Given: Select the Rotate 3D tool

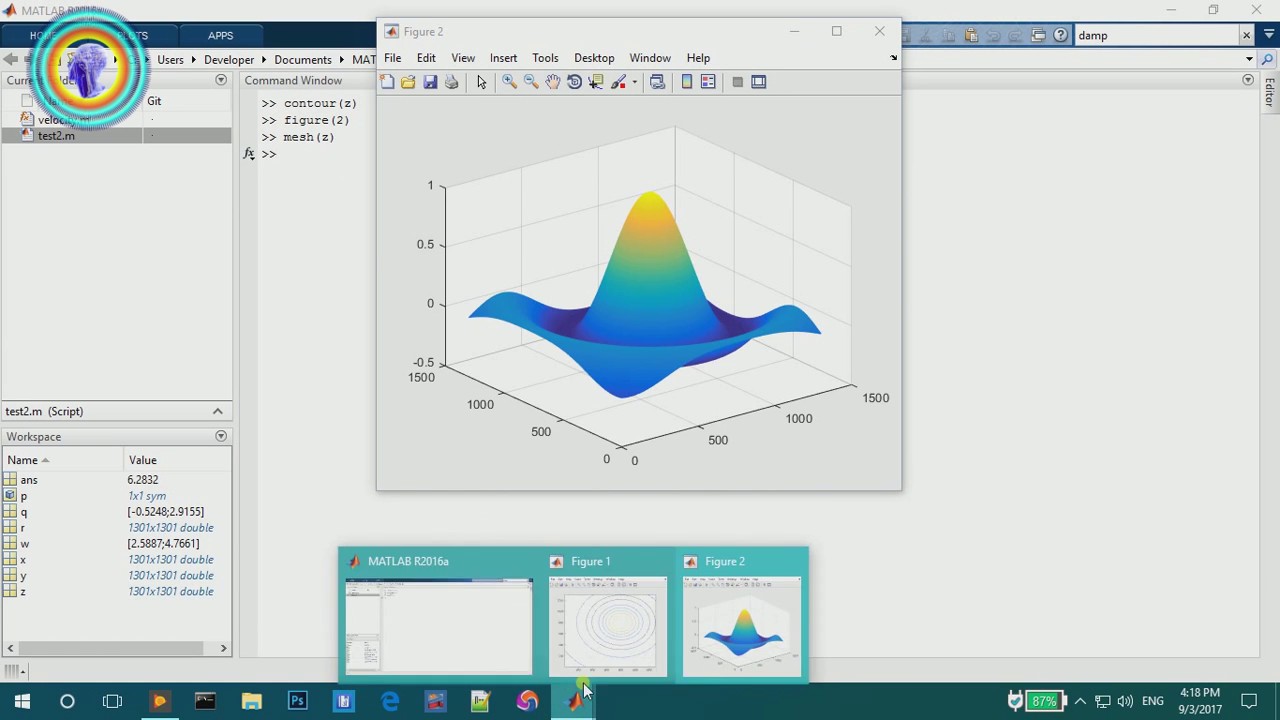Looking at the screenshot, I should click(574, 82).
